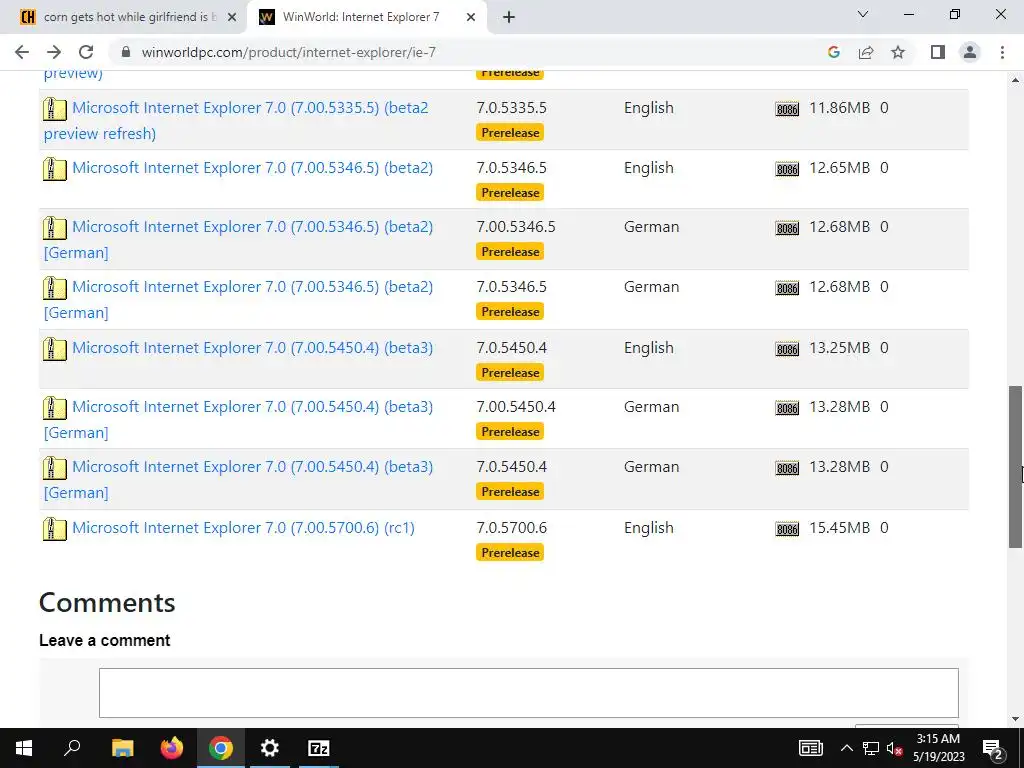This screenshot has height=768, width=1024.
Task: Click zip icon for beta3 English download
Action: [55, 349]
